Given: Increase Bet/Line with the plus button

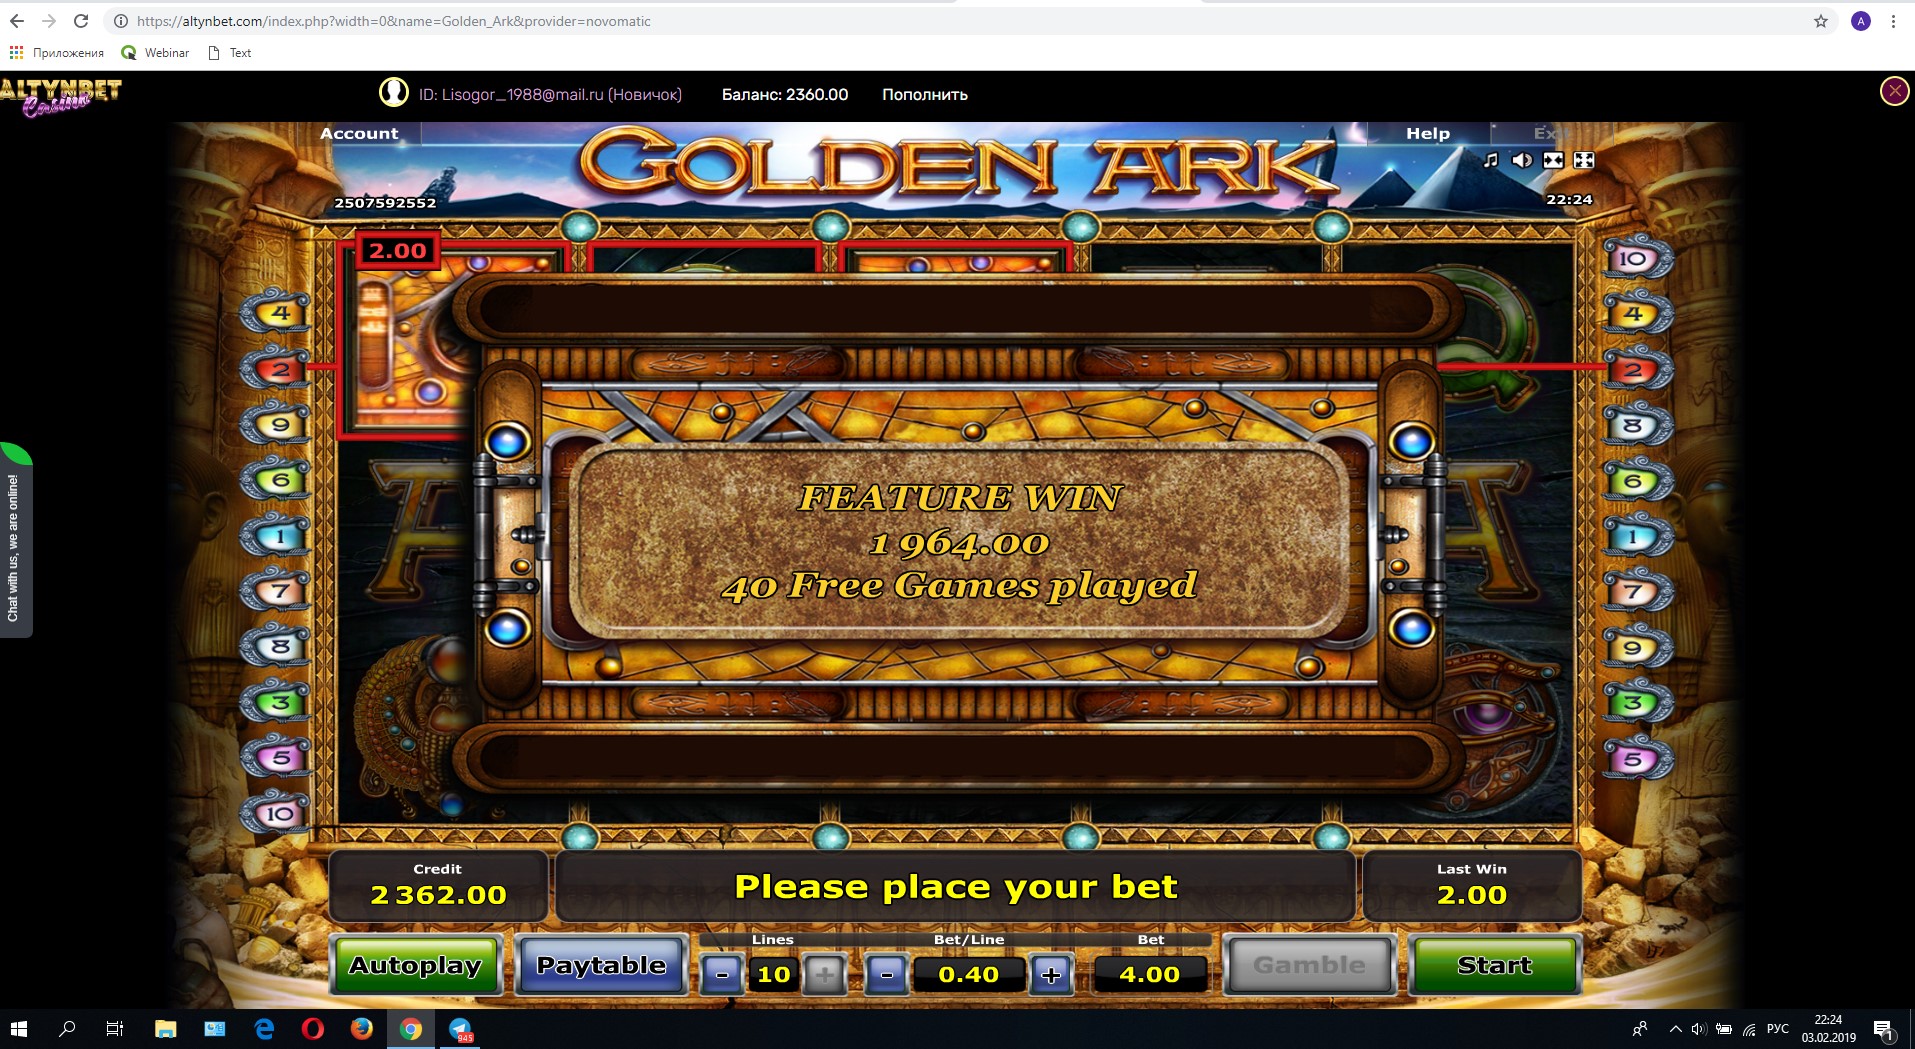Looking at the screenshot, I should pos(1051,974).
